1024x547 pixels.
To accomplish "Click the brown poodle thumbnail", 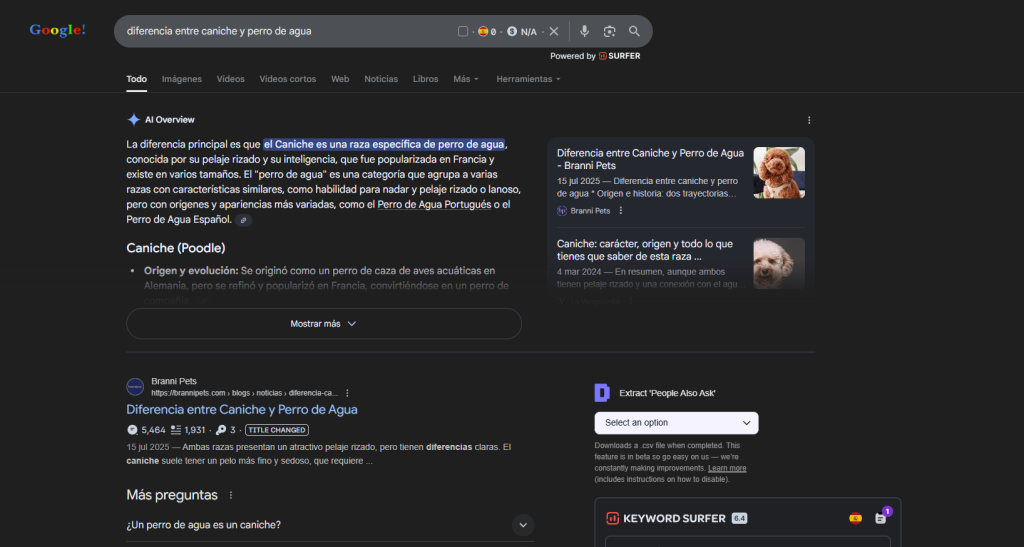I will [x=779, y=173].
